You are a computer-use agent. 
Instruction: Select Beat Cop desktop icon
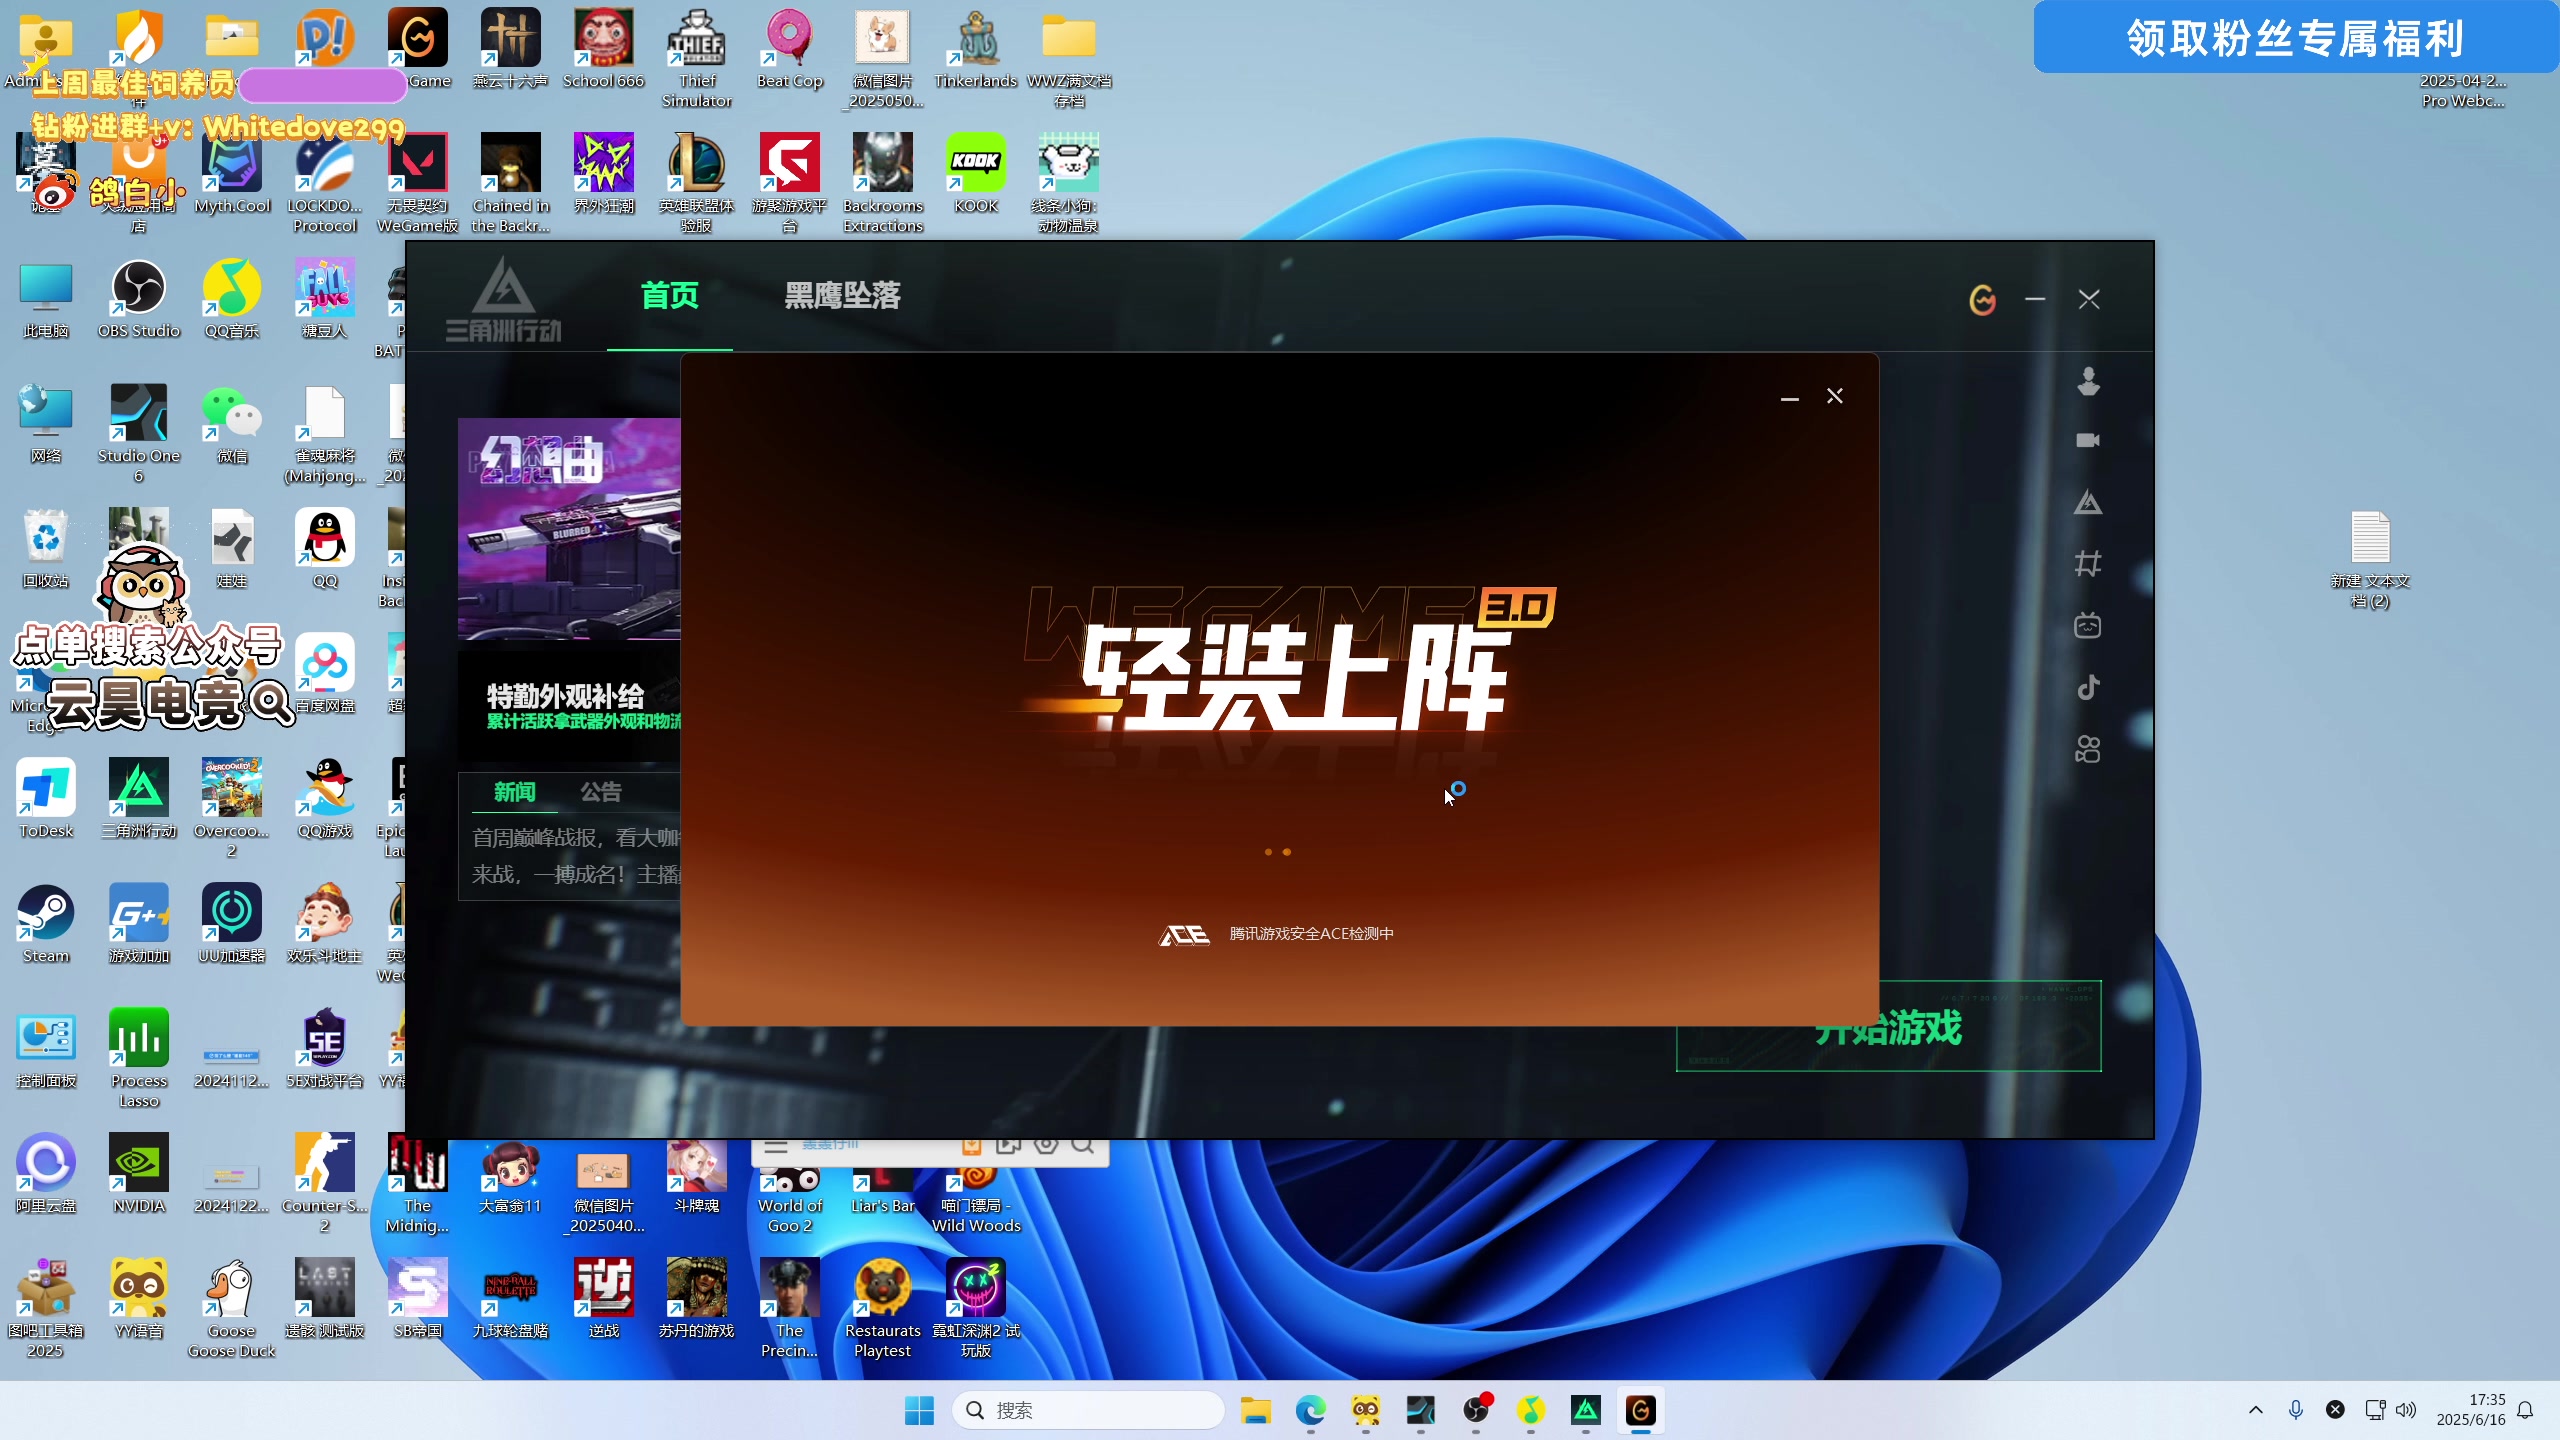point(790,49)
